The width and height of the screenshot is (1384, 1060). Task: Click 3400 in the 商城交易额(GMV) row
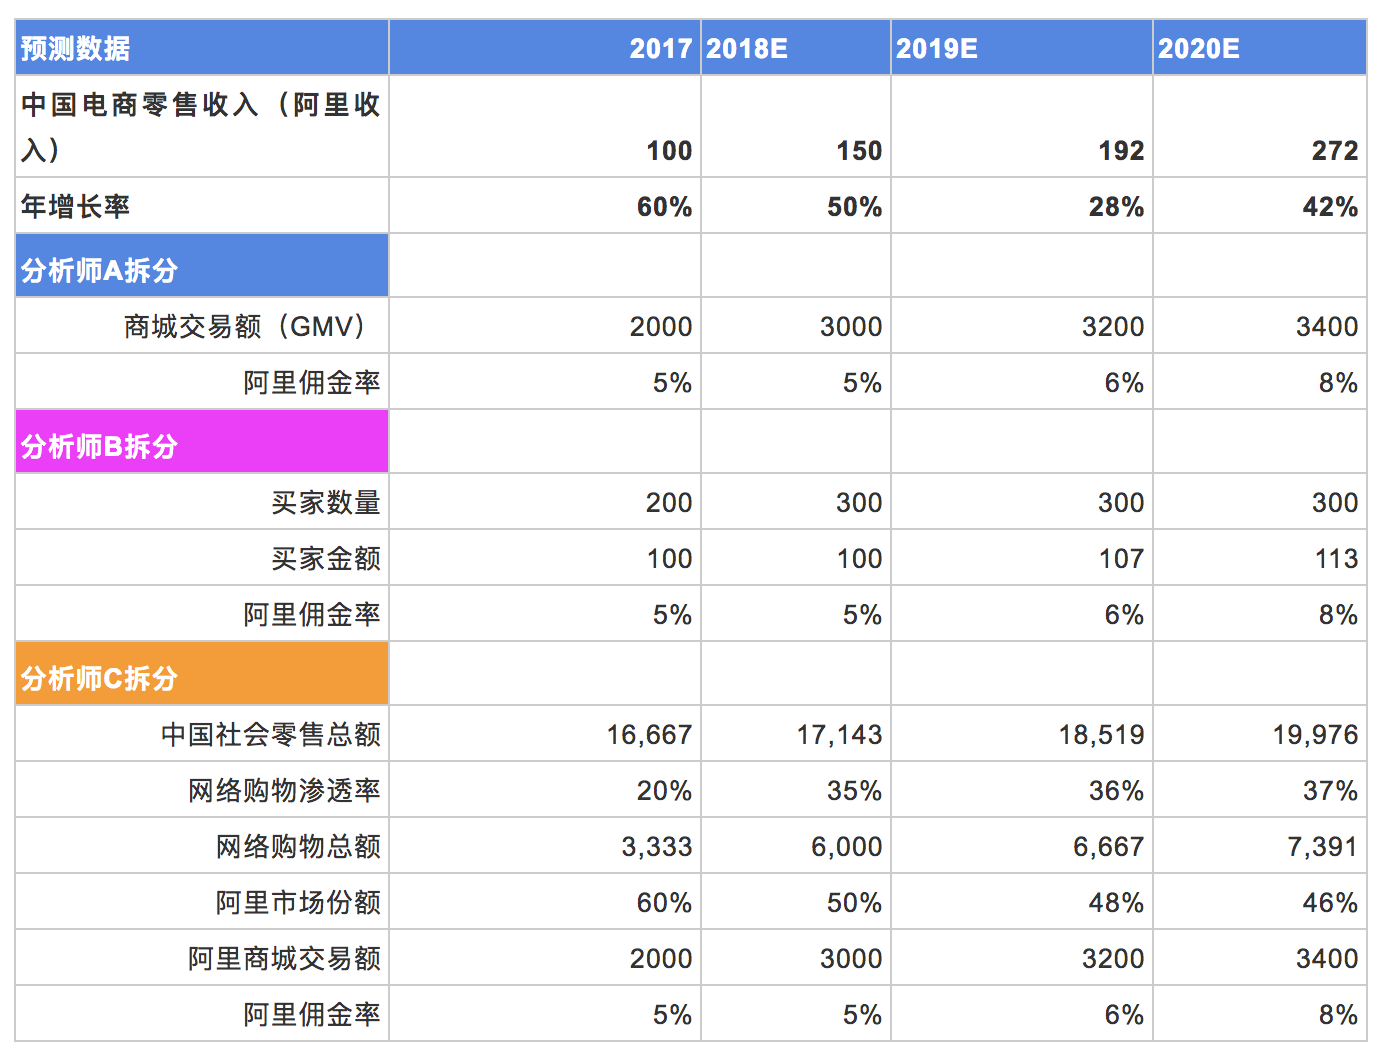click(1327, 327)
